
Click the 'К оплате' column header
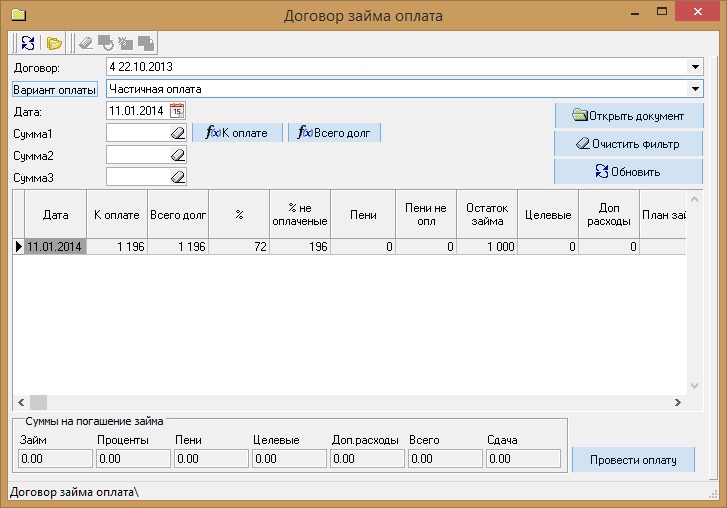tap(117, 215)
